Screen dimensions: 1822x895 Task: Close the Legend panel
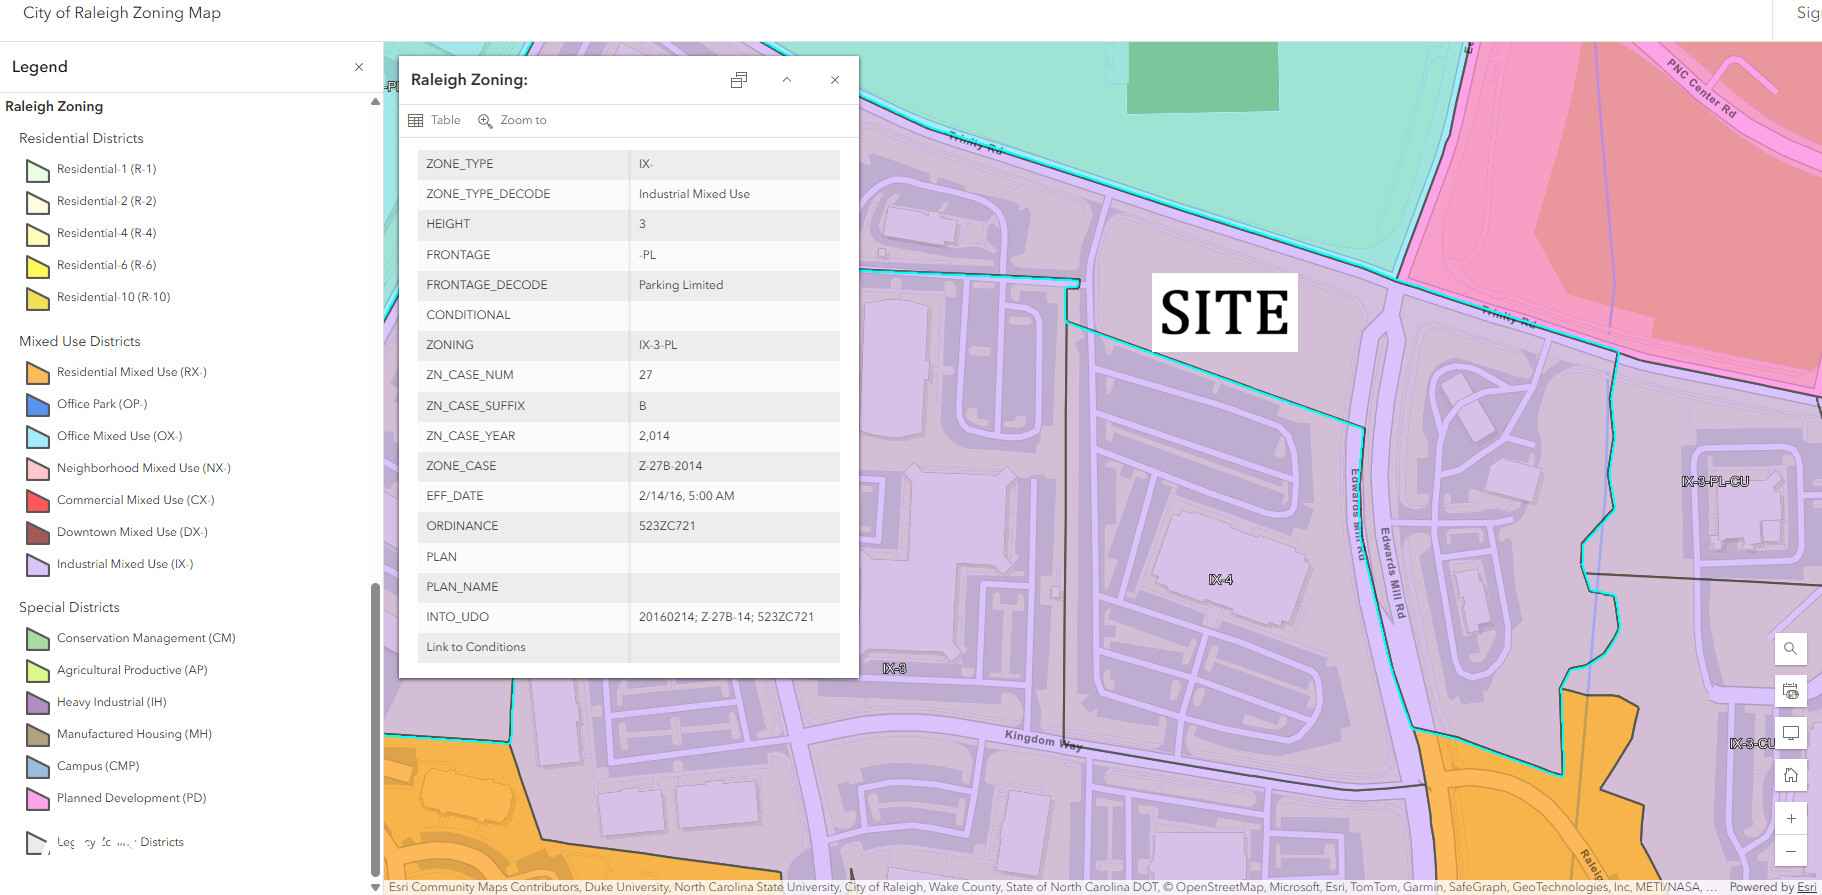coord(359,67)
